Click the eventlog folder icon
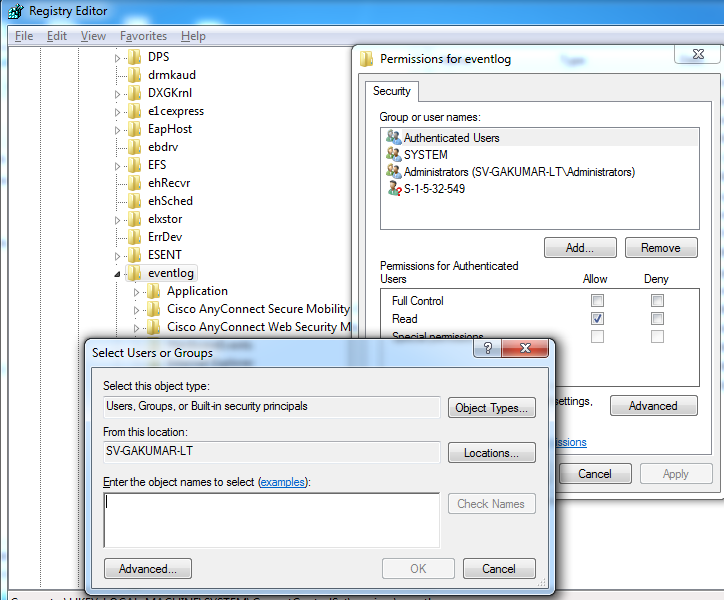Viewport: 724px width, 600px height. point(134,273)
